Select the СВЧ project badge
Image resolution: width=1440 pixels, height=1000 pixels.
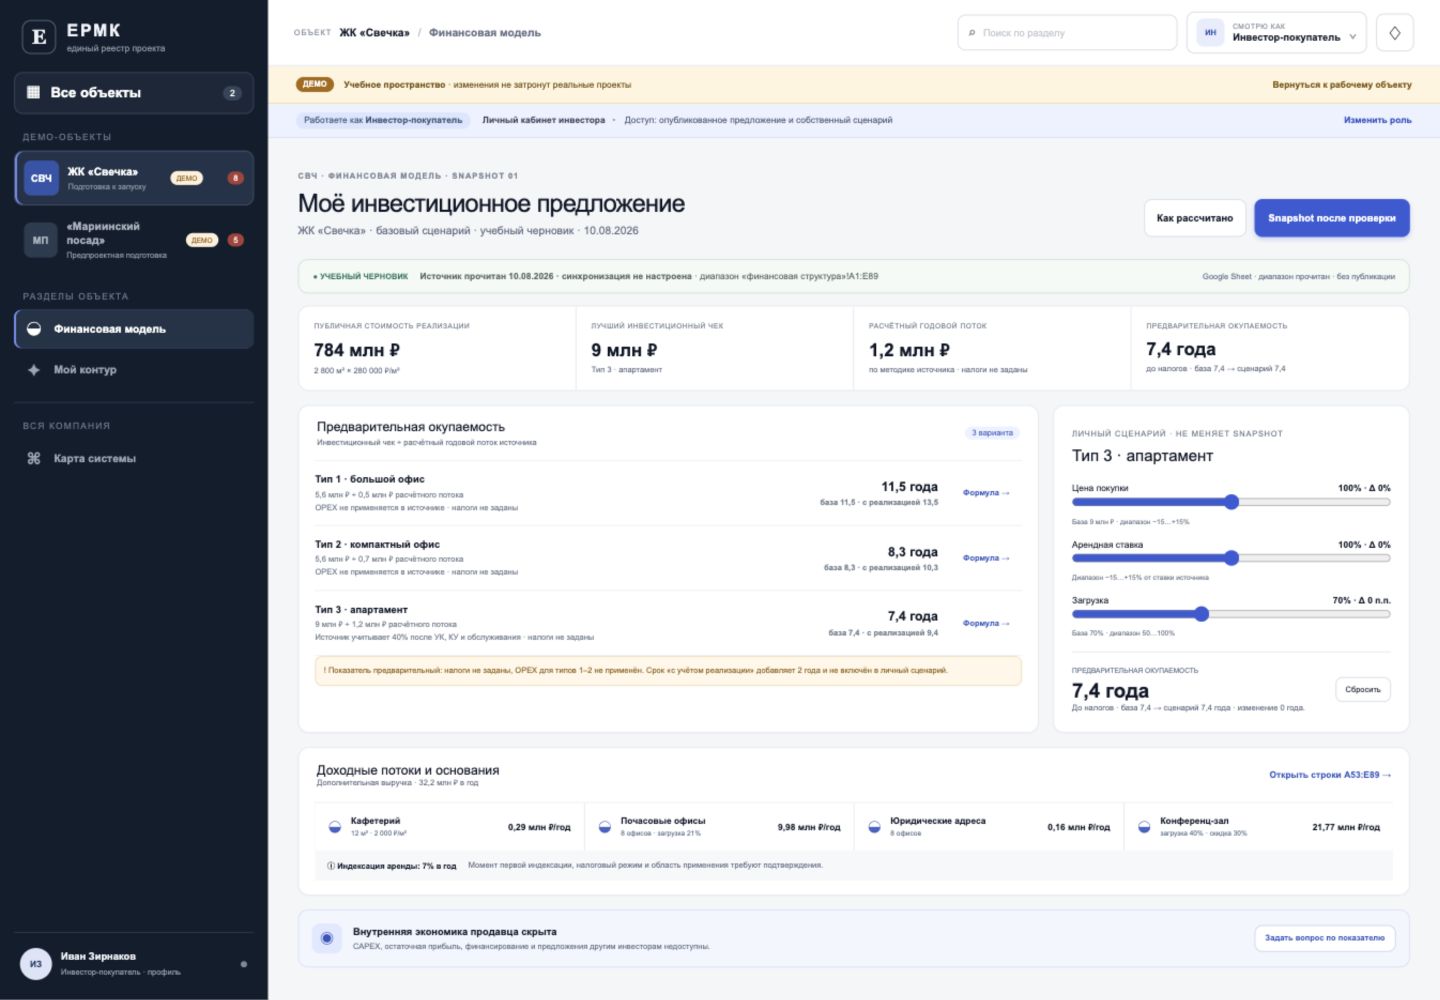[41, 178]
